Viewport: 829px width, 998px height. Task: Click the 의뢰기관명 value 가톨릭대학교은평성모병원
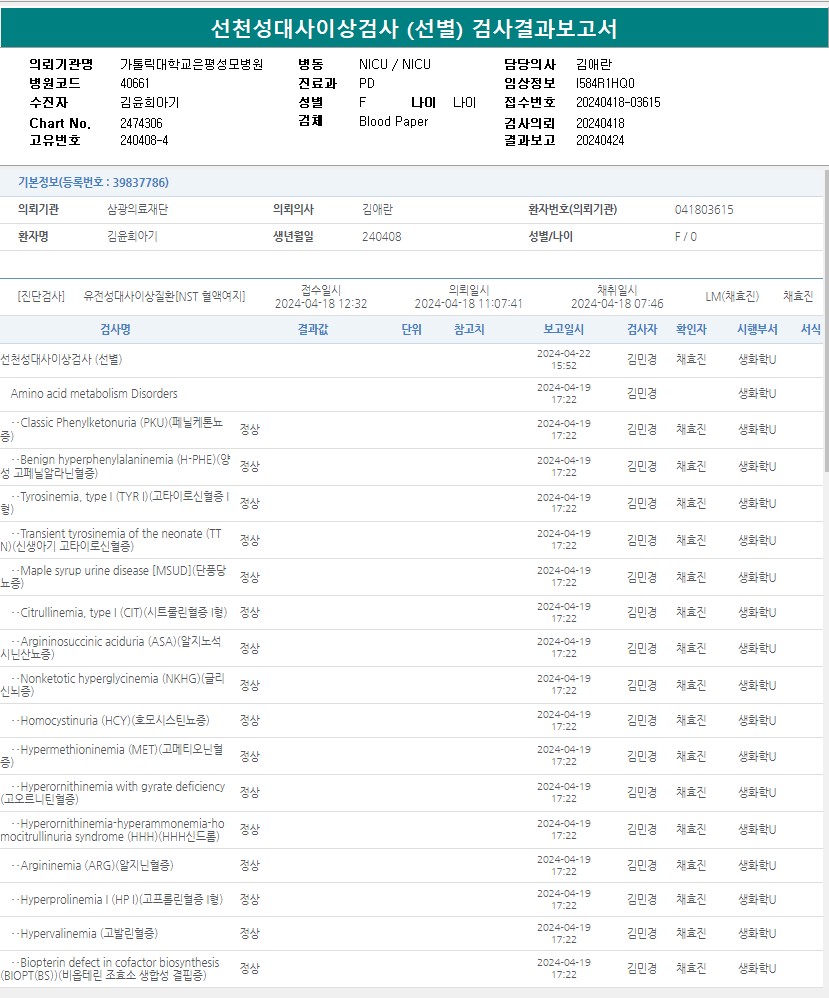pyautogui.click(x=192, y=64)
